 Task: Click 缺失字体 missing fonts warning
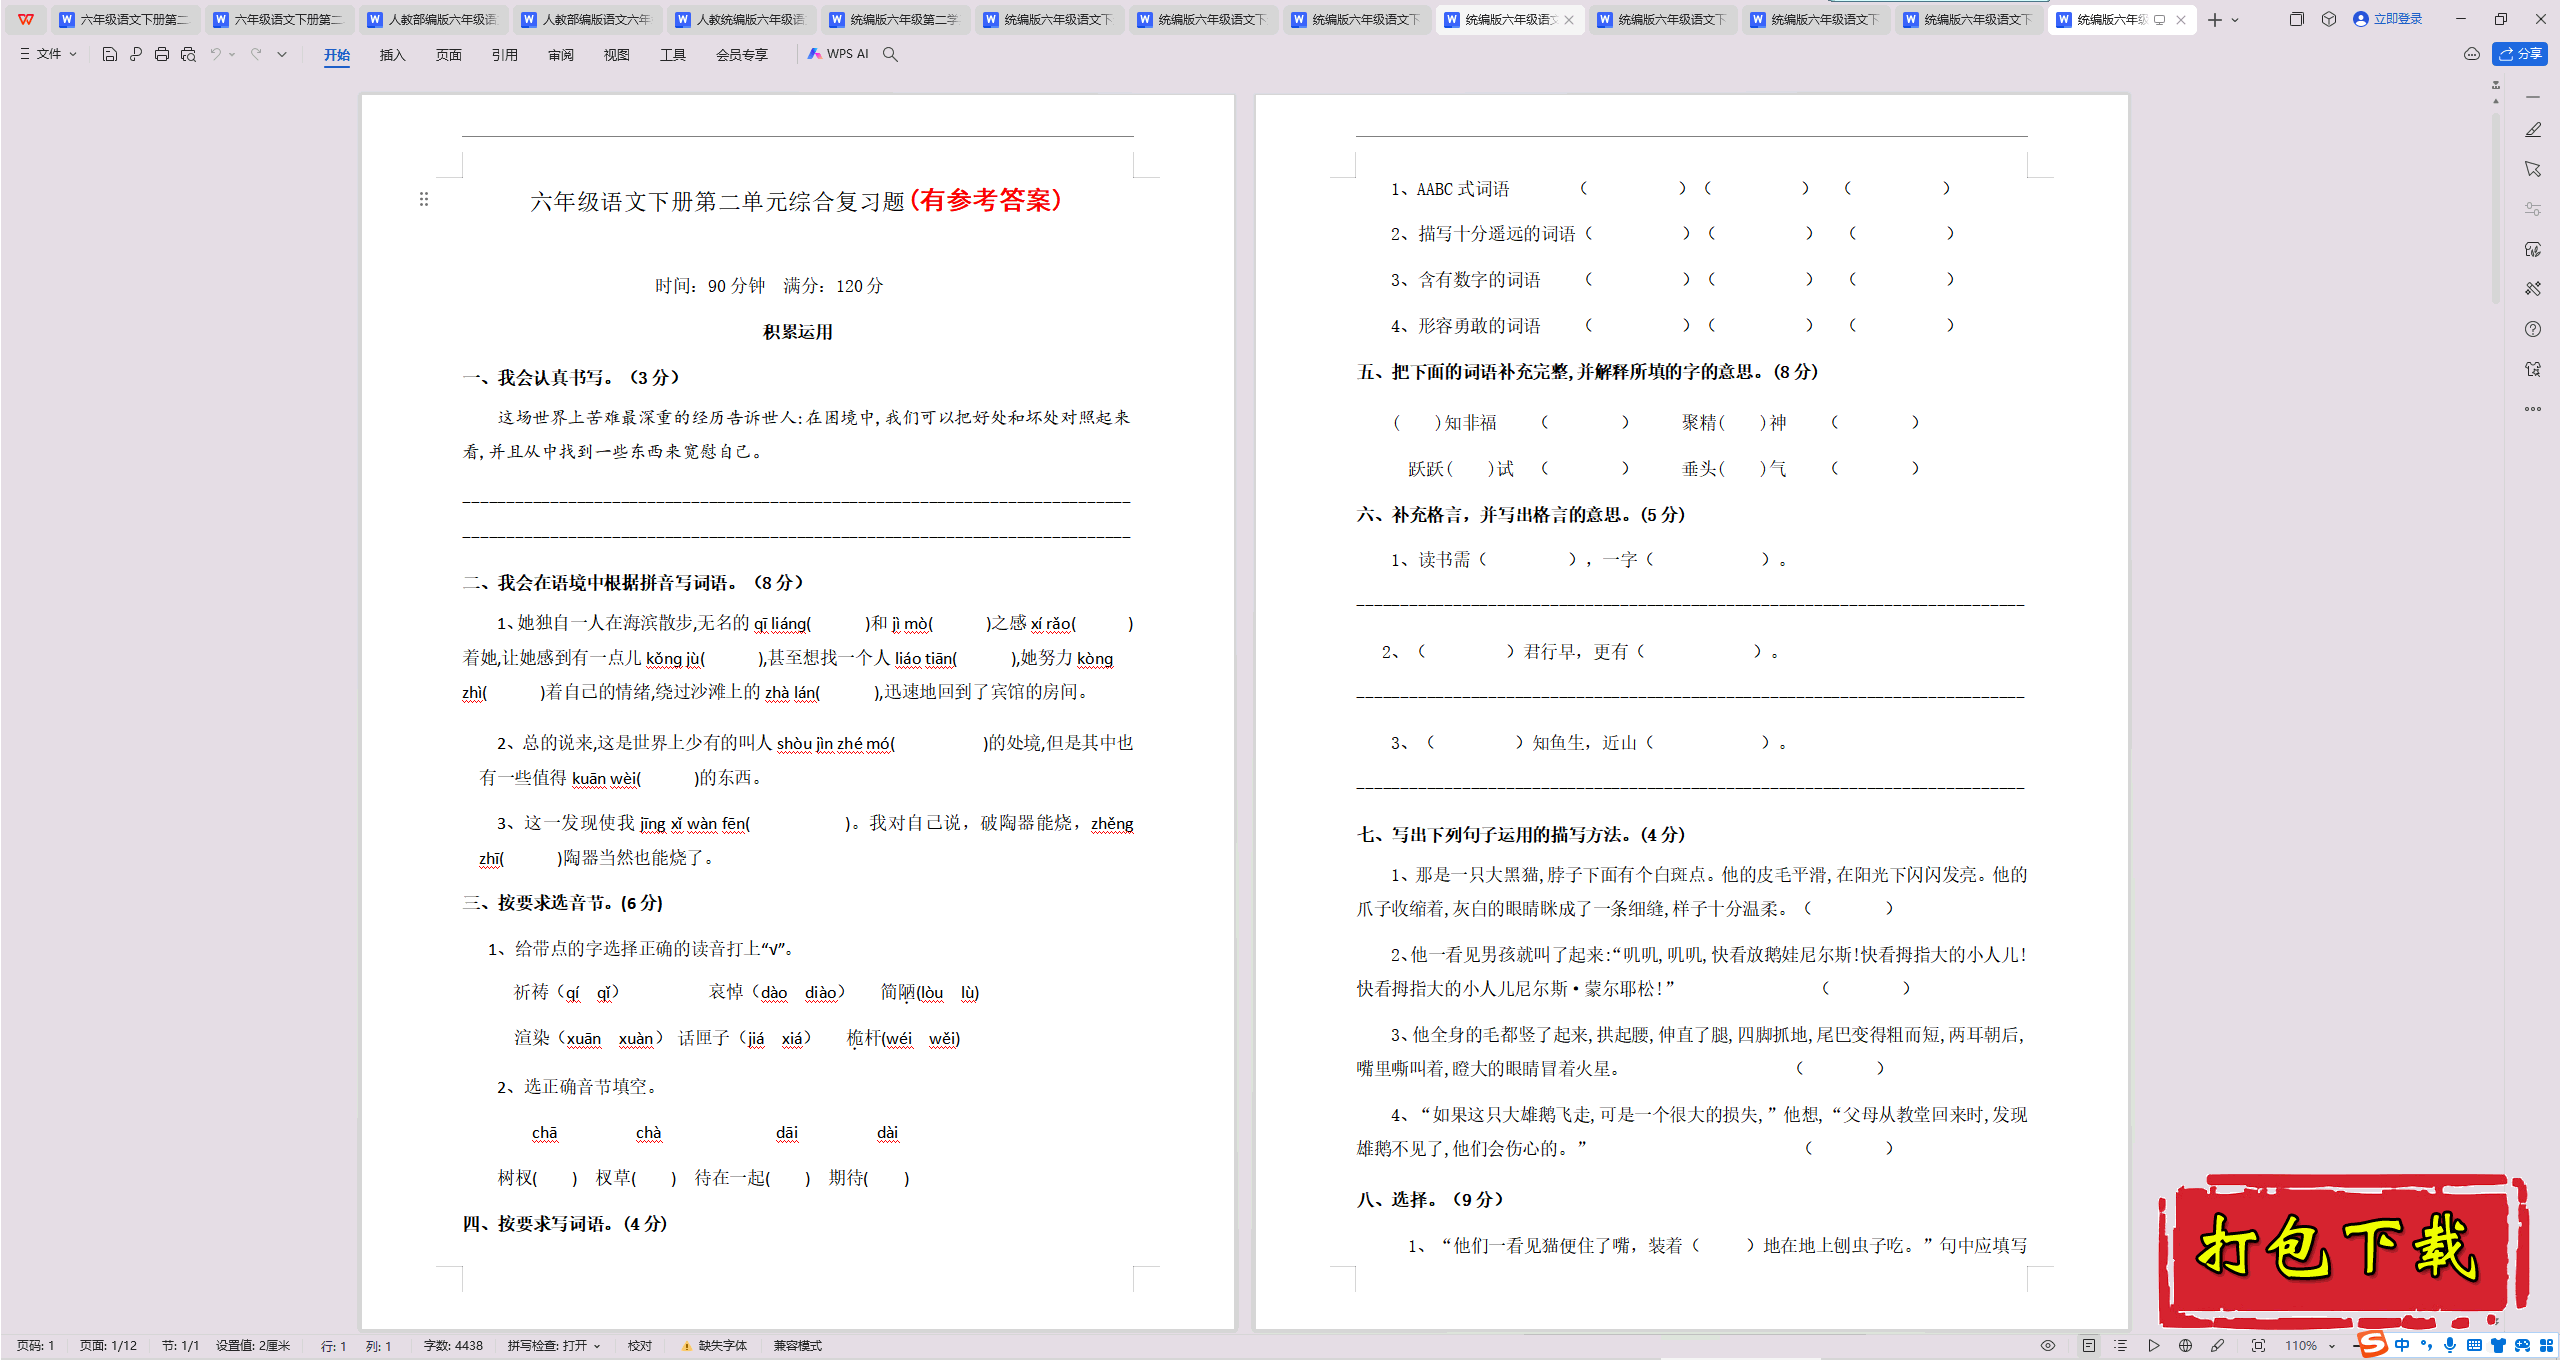tap(714, 1346)
